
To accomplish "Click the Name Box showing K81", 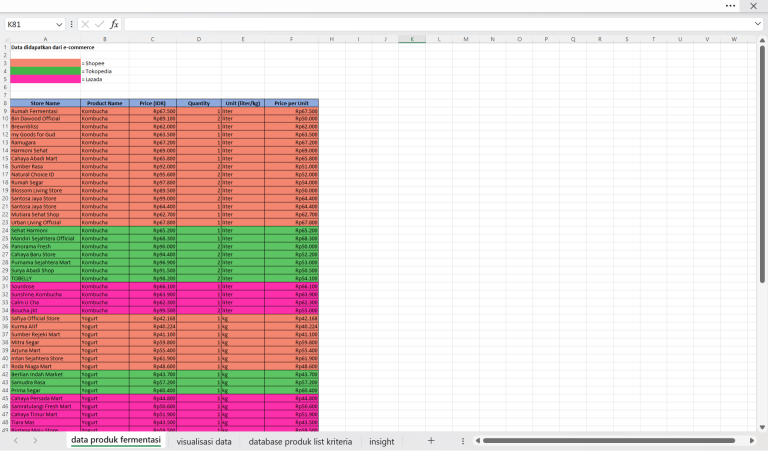I will (x=28, y=24).
